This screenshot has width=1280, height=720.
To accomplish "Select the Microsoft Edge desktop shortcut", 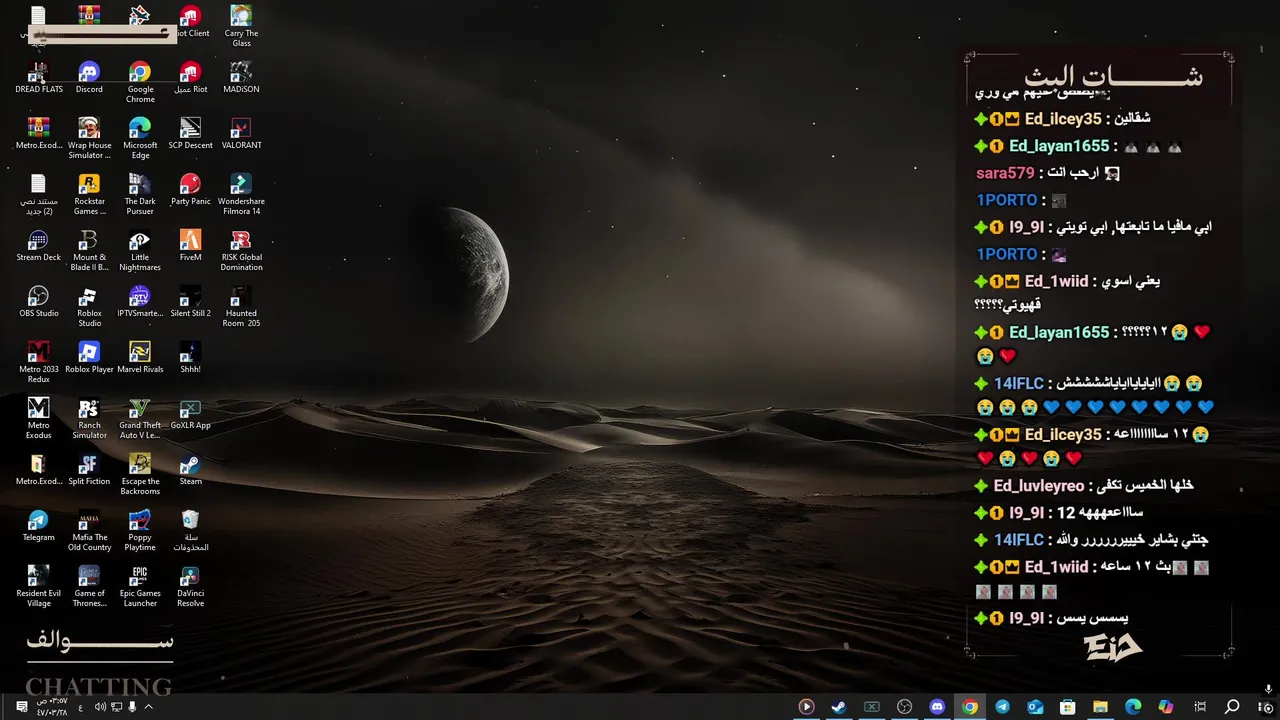I will [x=140, y=139].
